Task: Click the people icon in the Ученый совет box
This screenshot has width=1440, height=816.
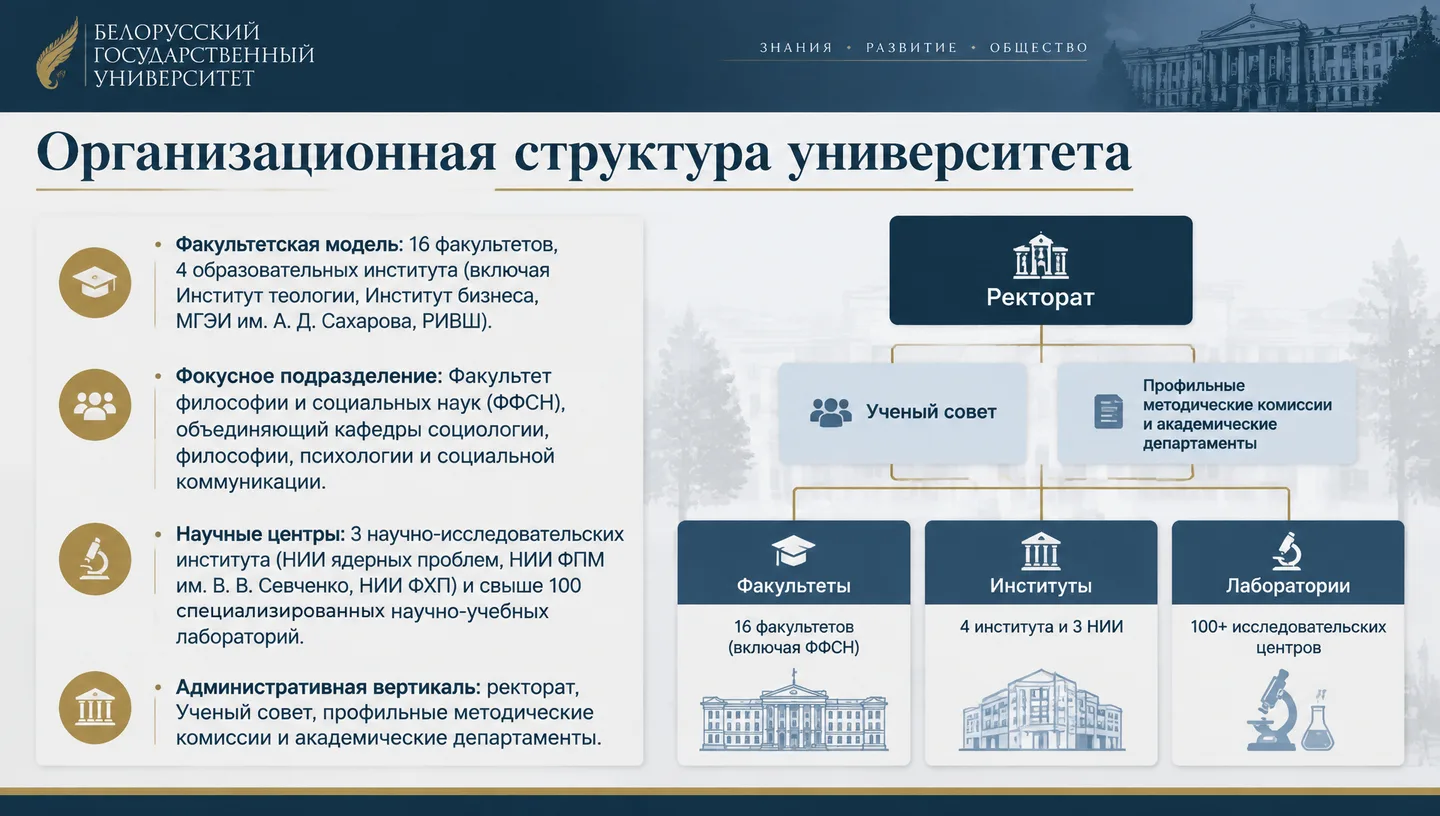Action: (x=831, y=412)
